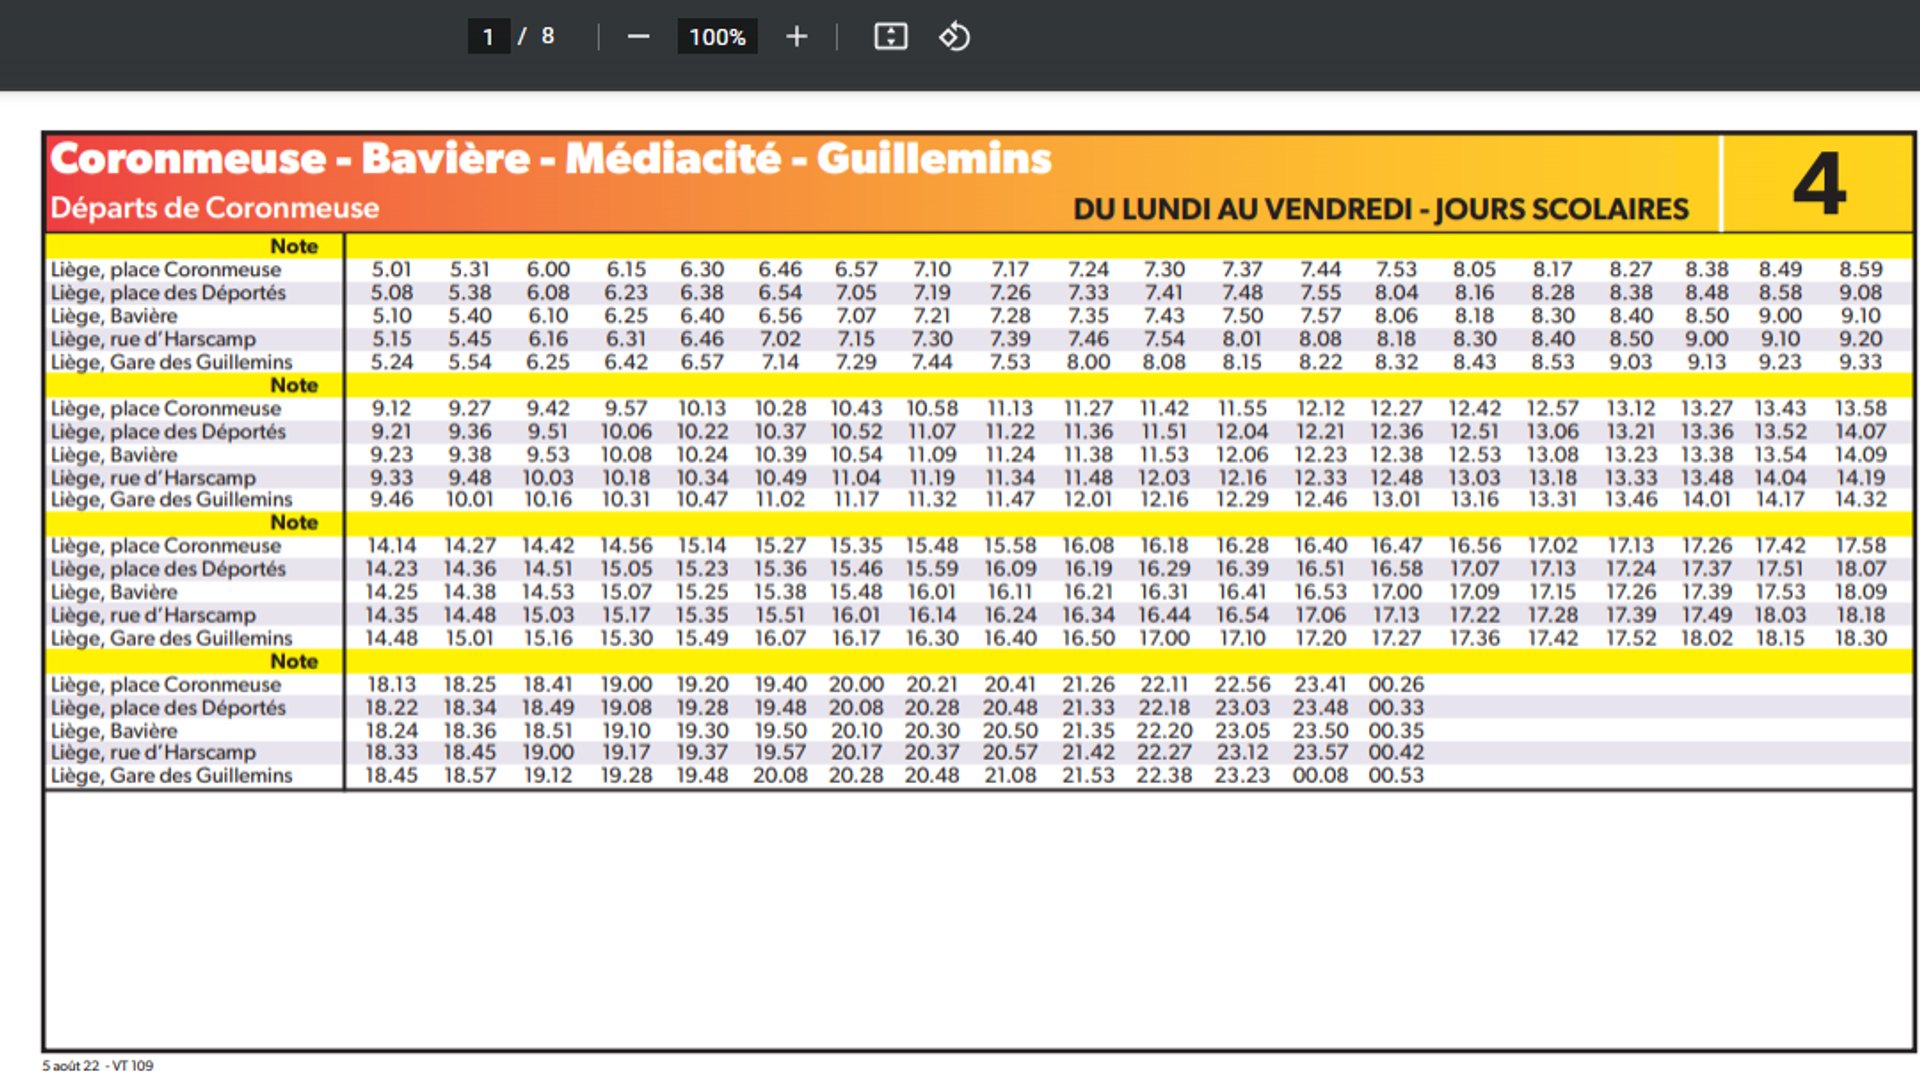The width and height of the screenshot is (1920, 1079).
Task: Click the last departure time 00.26
Action: (x=1396, y=685)
